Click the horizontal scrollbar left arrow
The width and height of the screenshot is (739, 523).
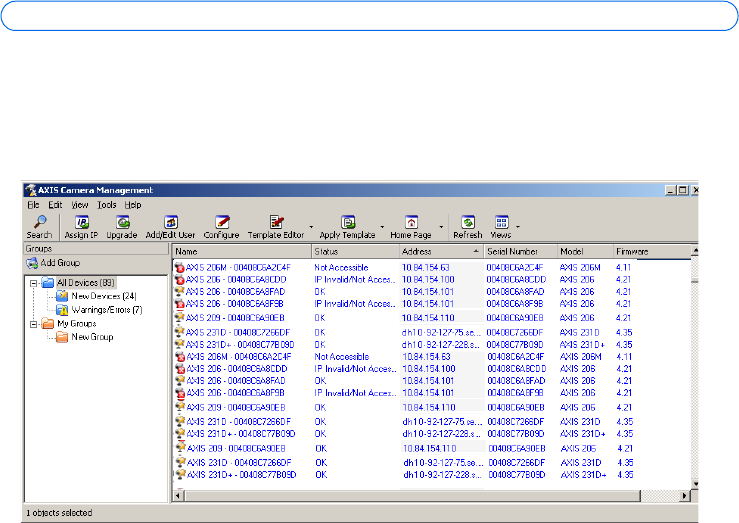click(178, 496)
